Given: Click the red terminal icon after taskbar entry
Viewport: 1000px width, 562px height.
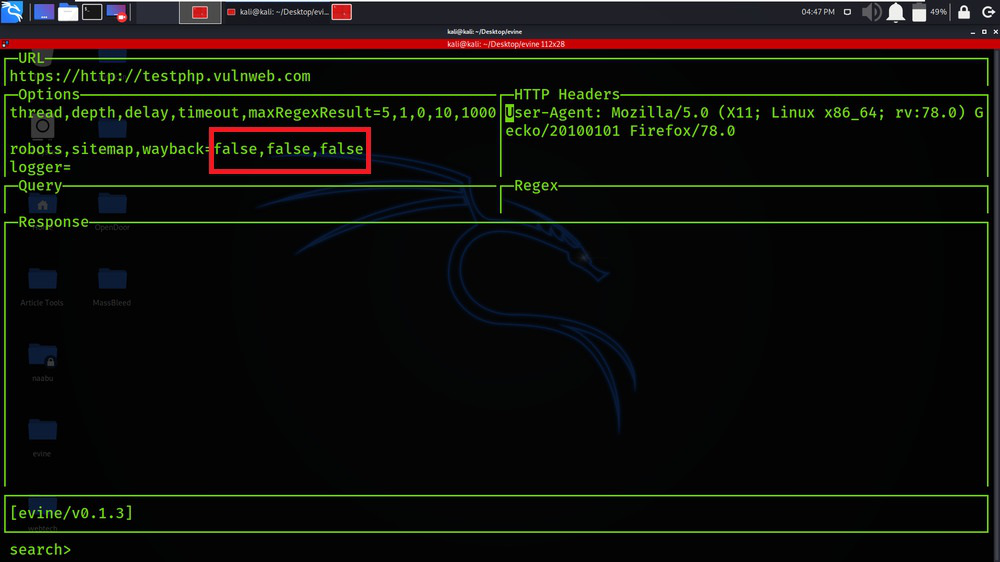Looking at the screenshot, I should pyautogui.click(x=342, y=12).
